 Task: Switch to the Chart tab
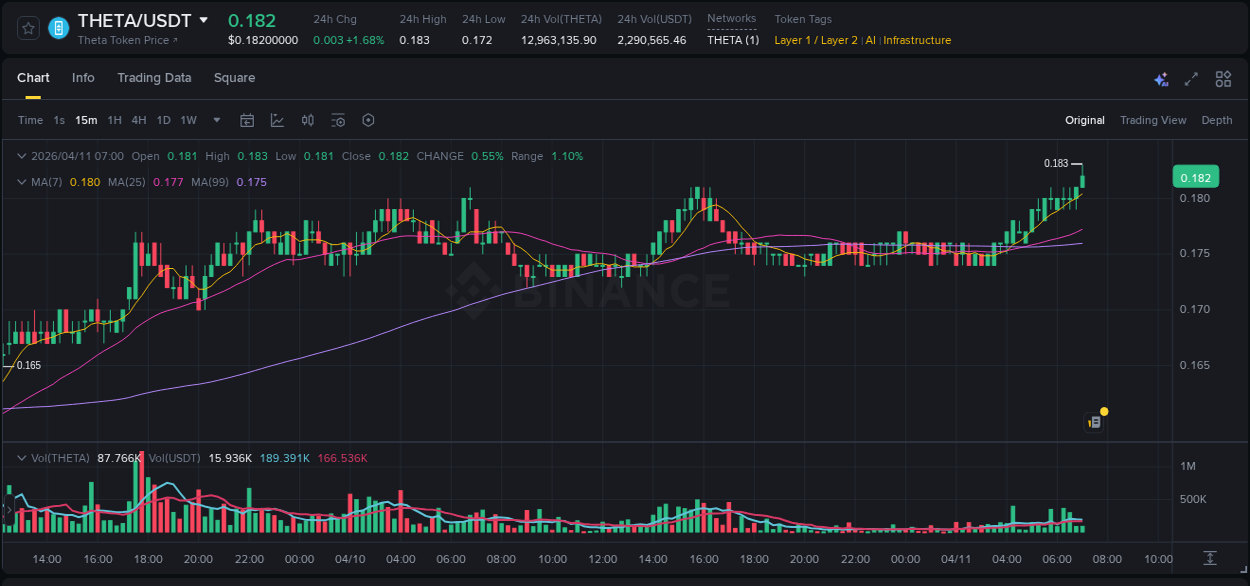pyautogui.click(x=33, y=78)
